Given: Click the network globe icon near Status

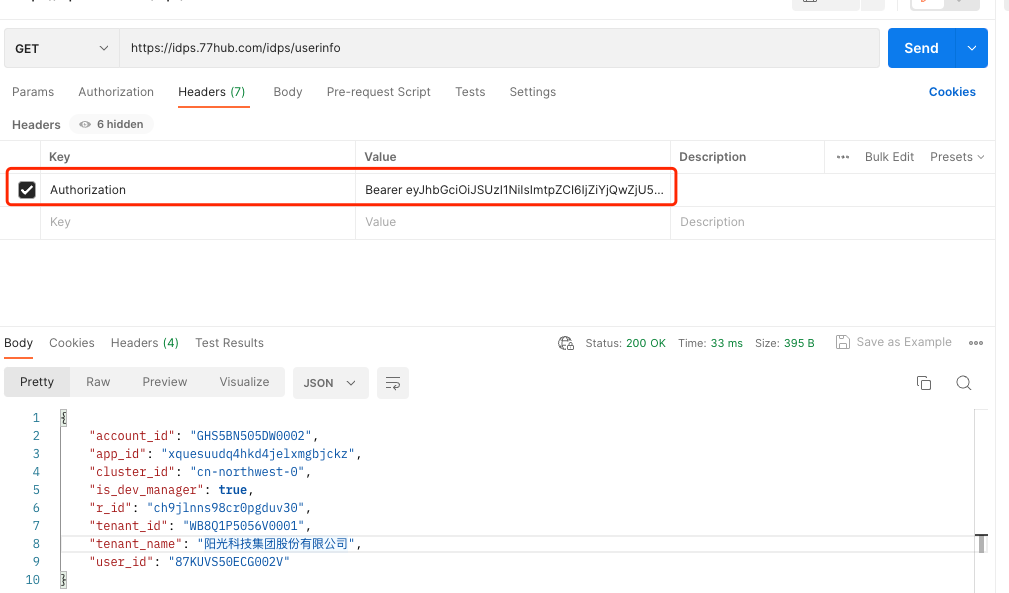Looking at the screenshot, I should 566,343.
